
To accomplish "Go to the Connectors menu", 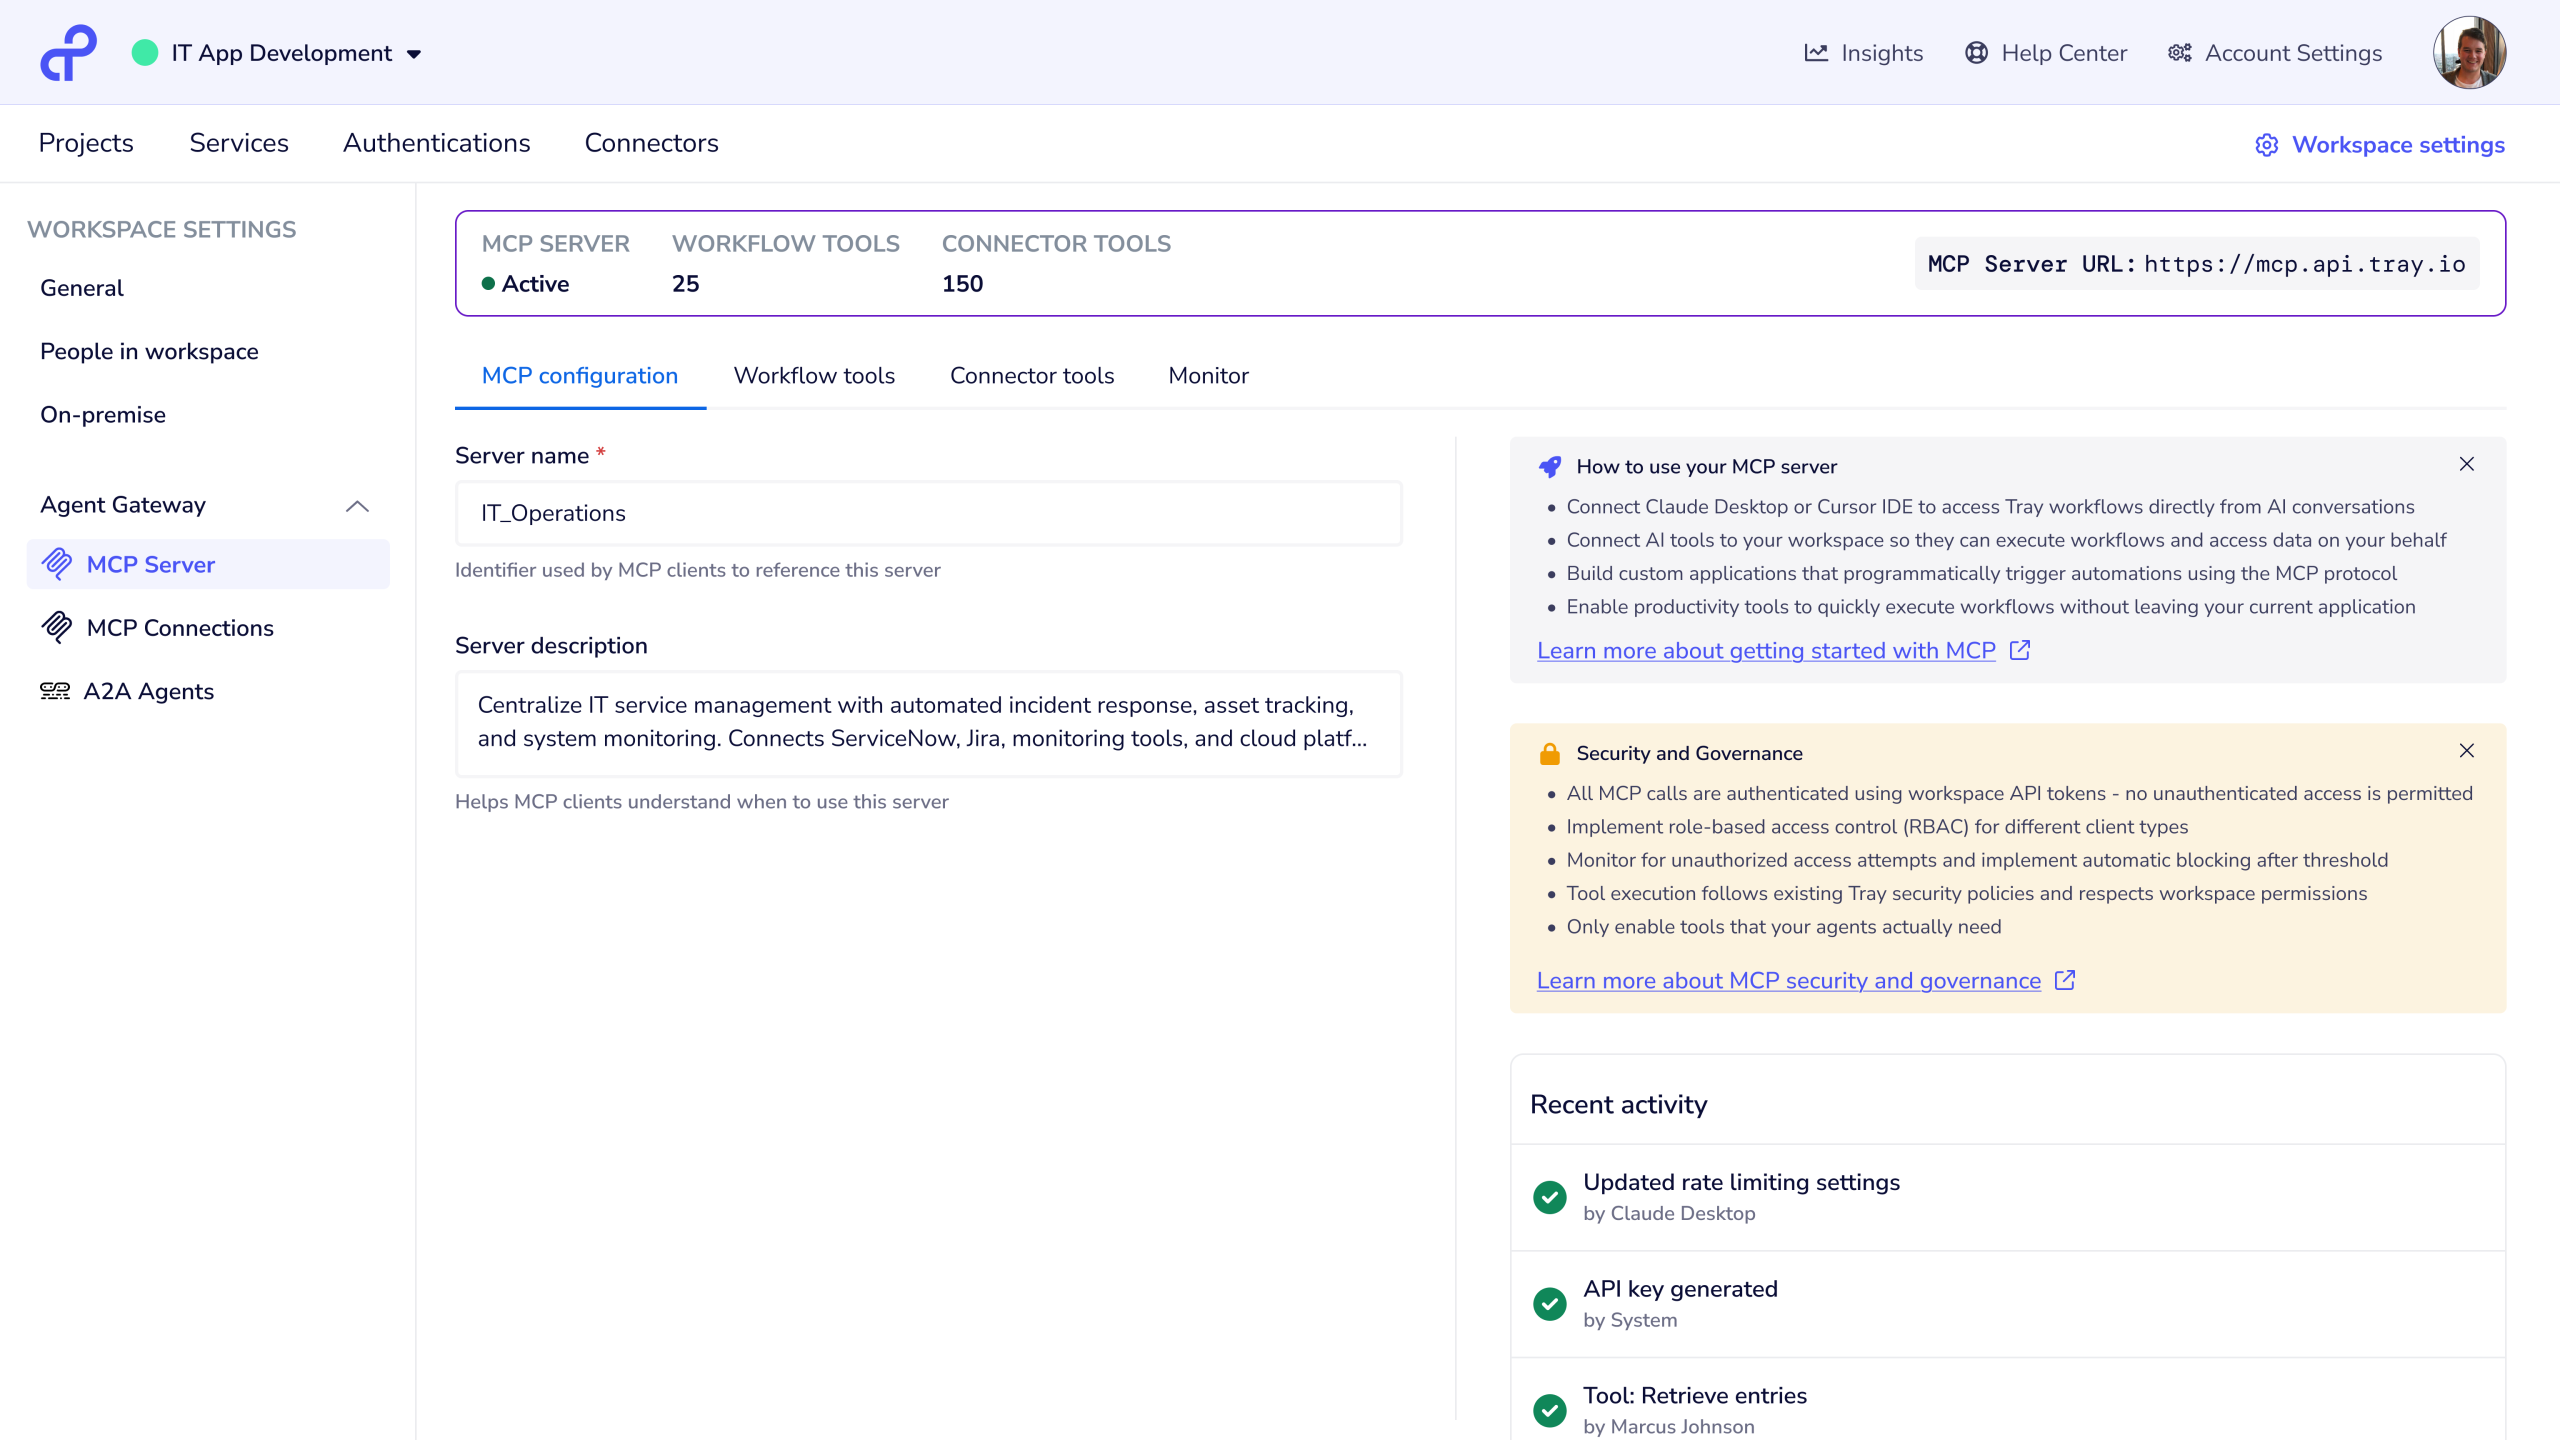I will pos(651,143).
